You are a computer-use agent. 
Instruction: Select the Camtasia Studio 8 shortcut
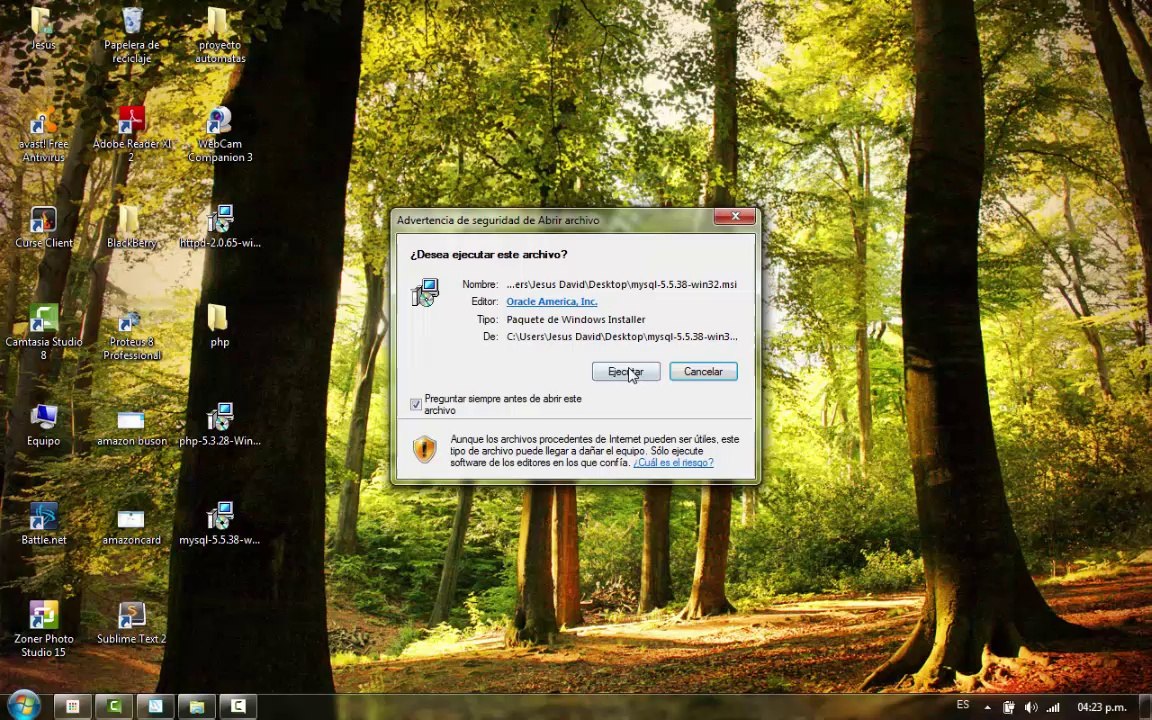pos(43,332)
